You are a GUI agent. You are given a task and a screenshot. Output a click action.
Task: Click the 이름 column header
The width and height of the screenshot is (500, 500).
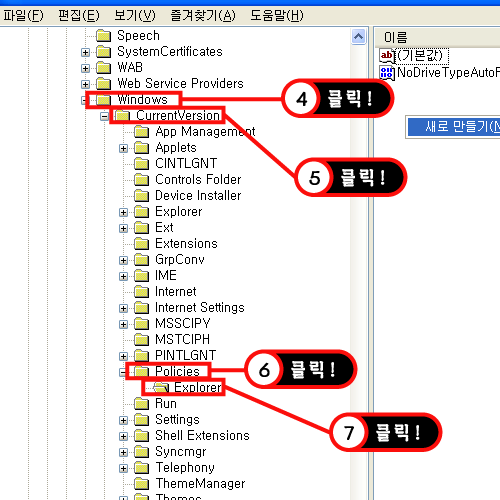coord(437,37)
